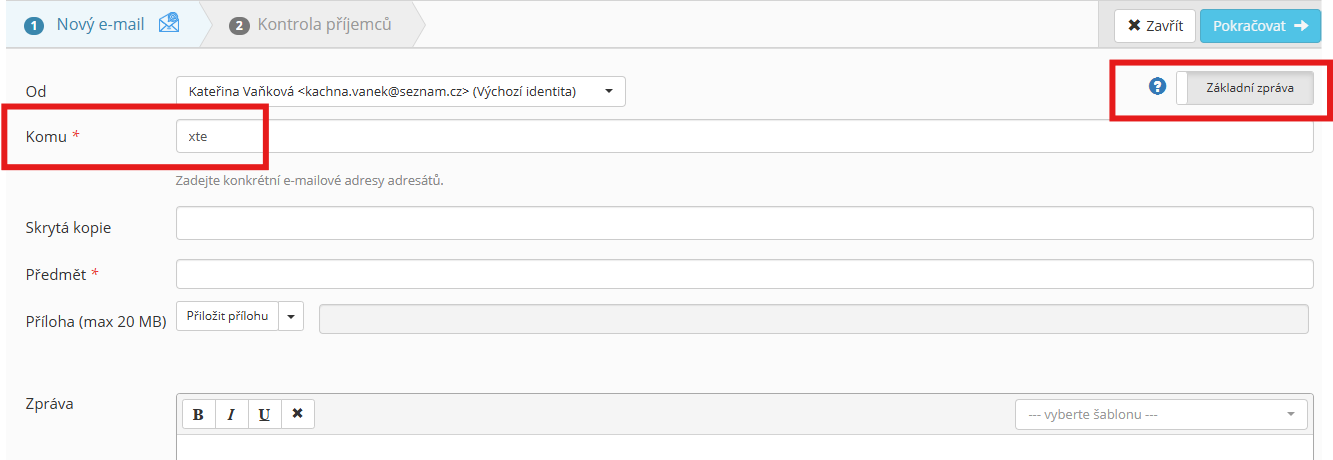This screenshot has height=460, width=1333.
Task: Click into the Předmět subject field
Action: (x=744, y=274)
